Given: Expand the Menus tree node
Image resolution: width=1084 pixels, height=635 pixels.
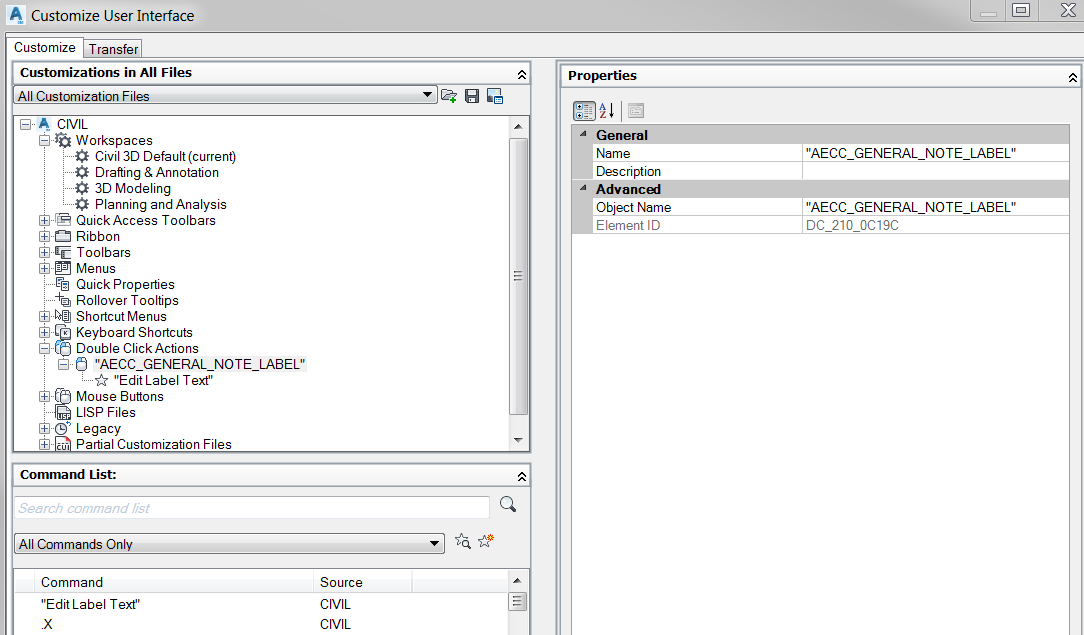Looking at the screenshot, I should click(44, 268).
